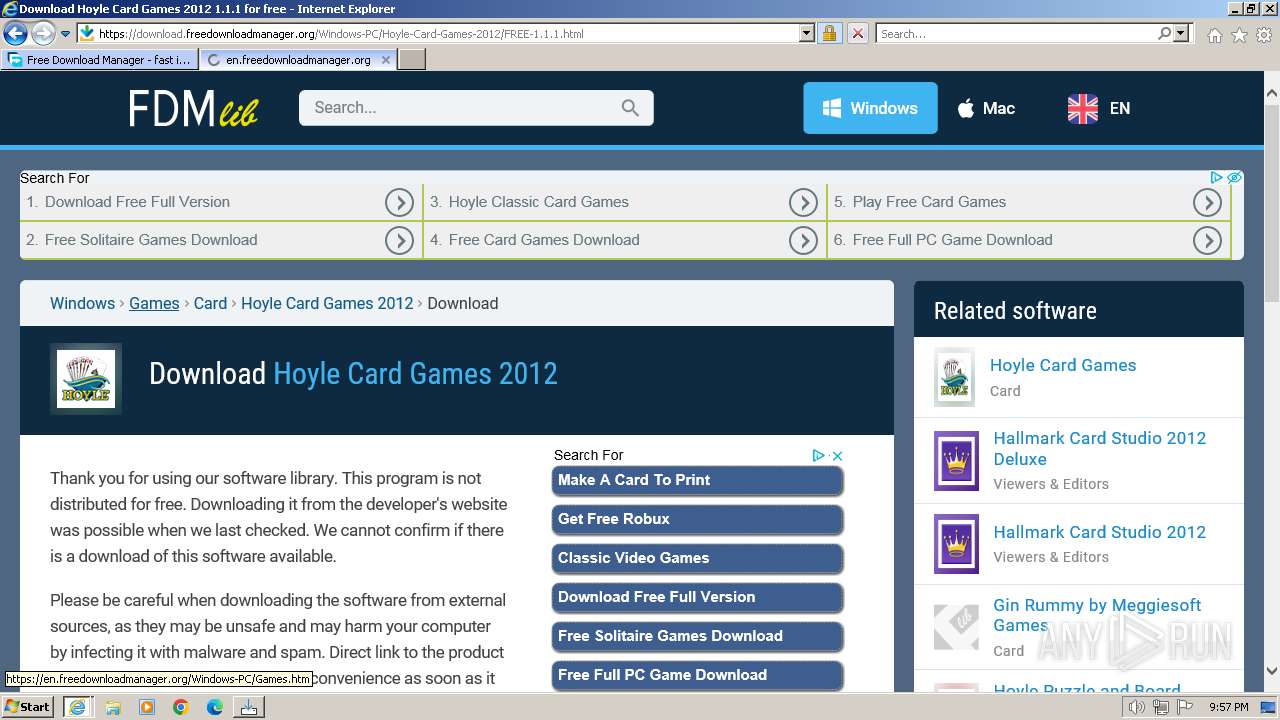
Task: Click the browser Back arrow button
Action: click(x=15, y=33)
